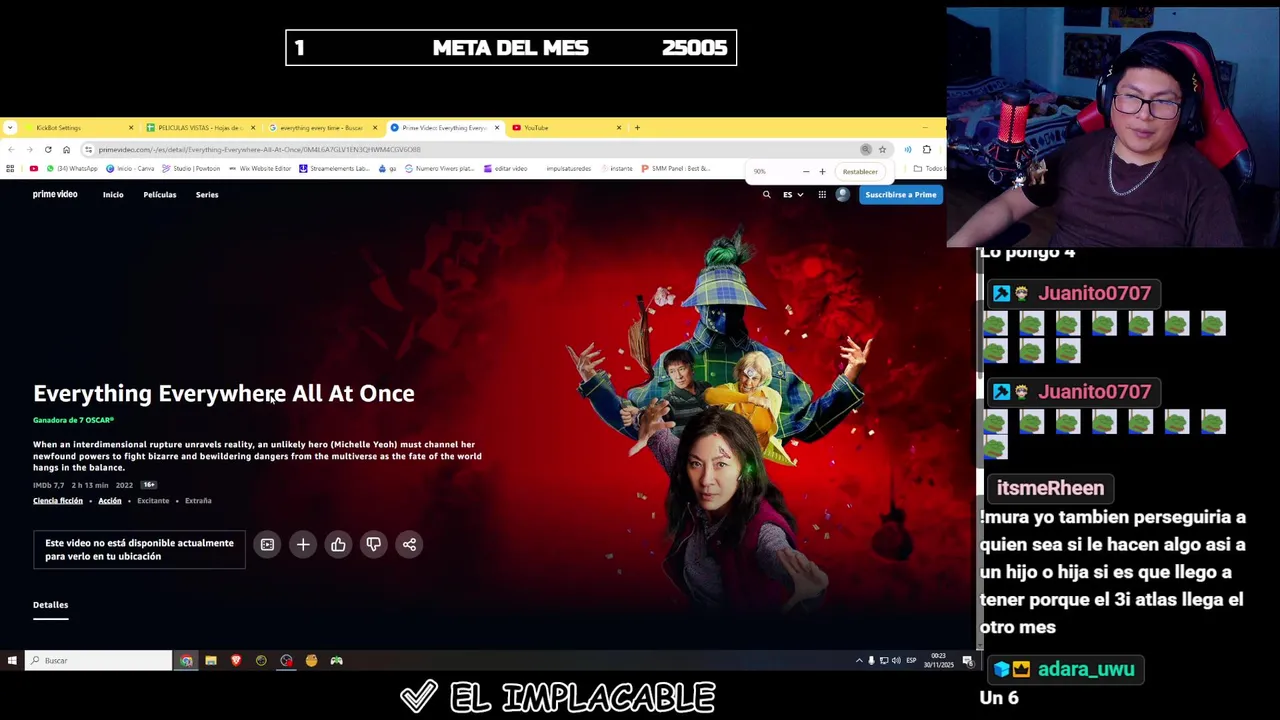1280x720 pixels.
Task: Click the ESP keyboard language indicator
Action: 911,661
